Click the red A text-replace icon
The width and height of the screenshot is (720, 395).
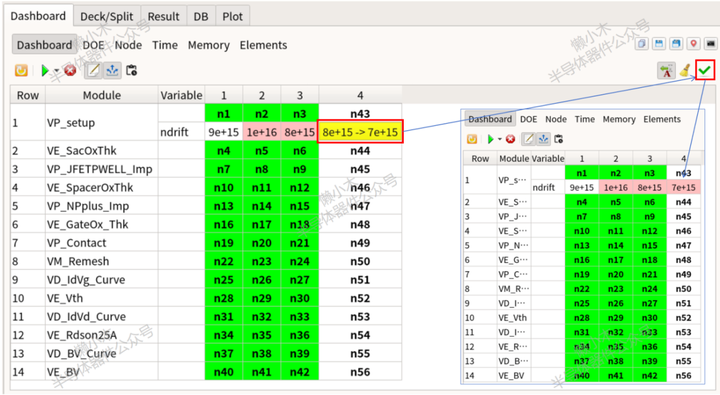click(666, 71)
